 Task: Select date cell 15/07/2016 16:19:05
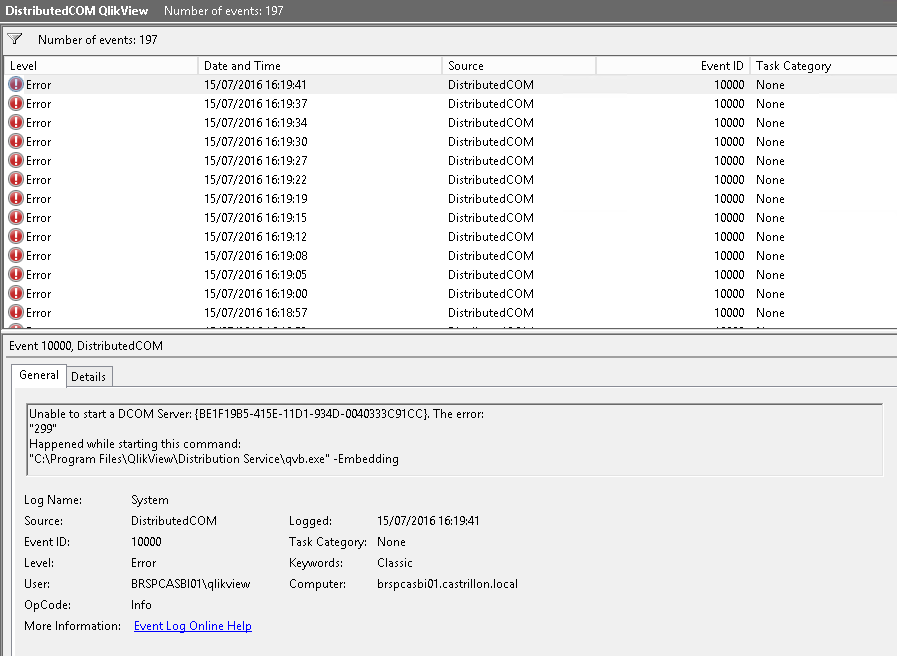pos(255,275)
